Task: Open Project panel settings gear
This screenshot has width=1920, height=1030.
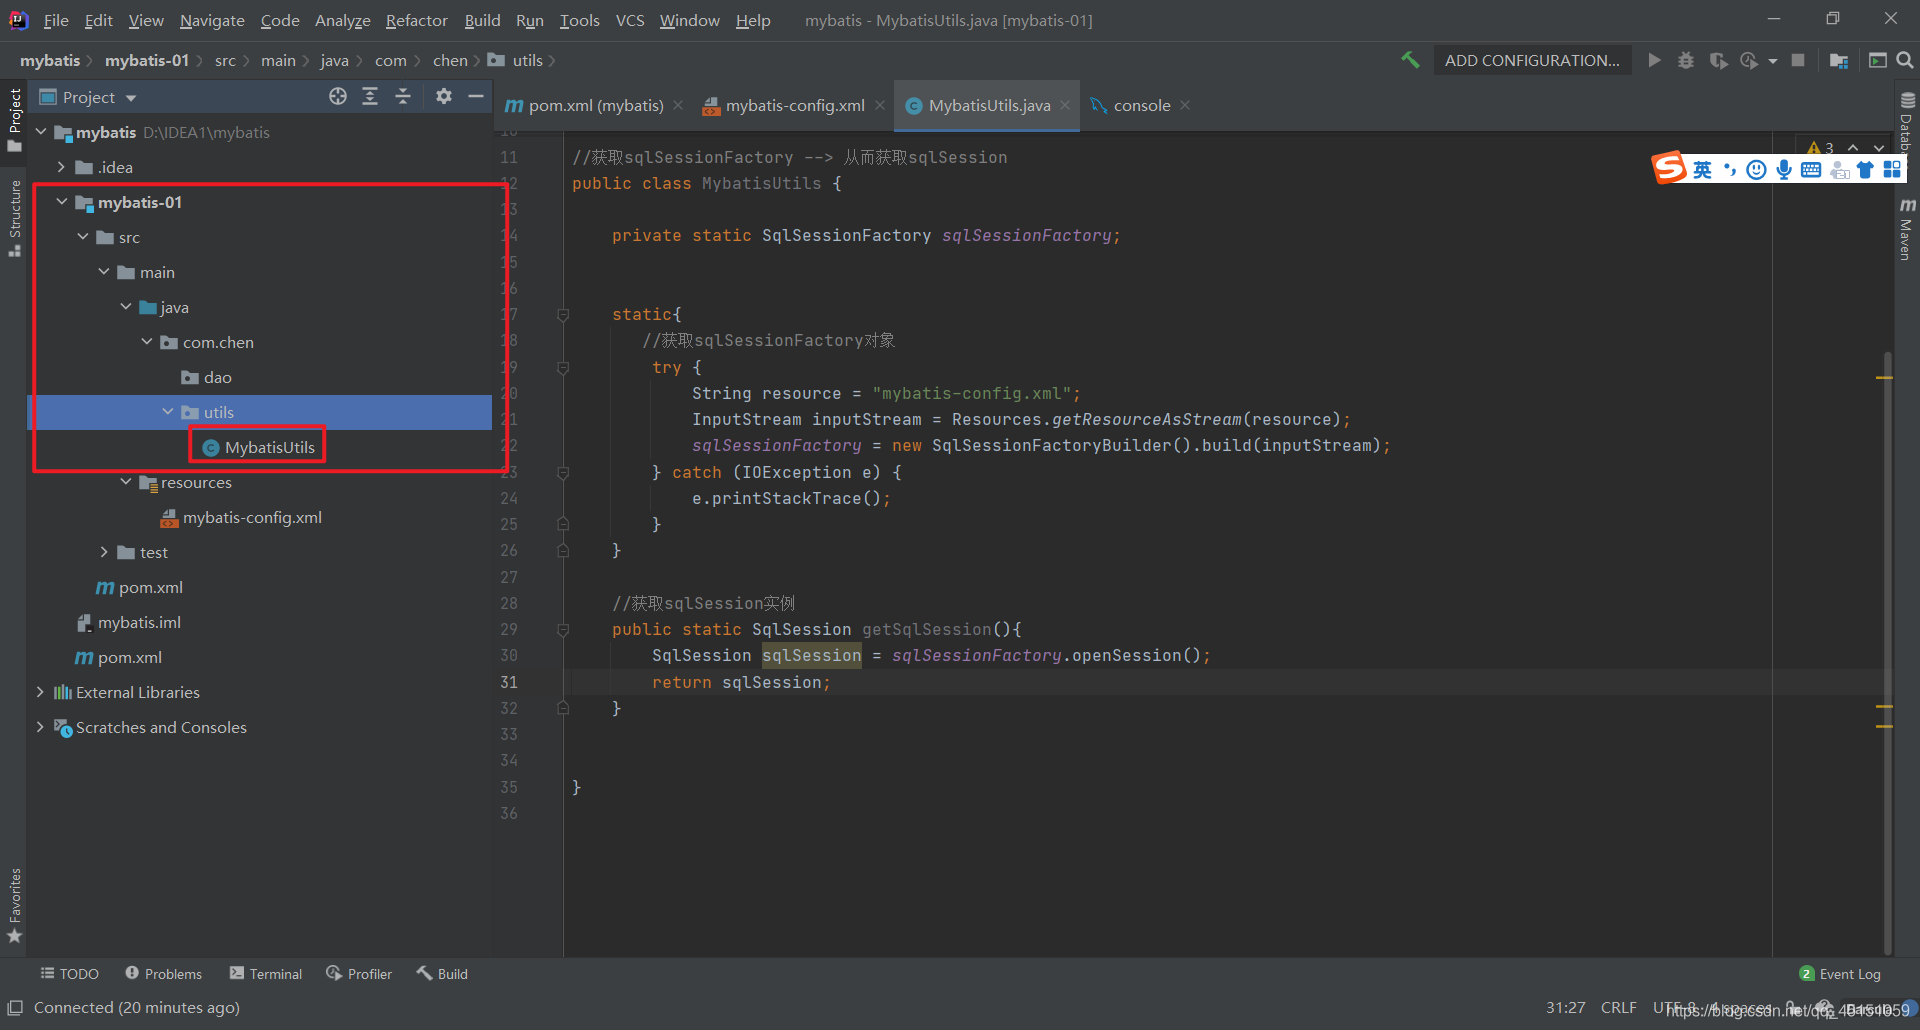Action: (444, 96)
